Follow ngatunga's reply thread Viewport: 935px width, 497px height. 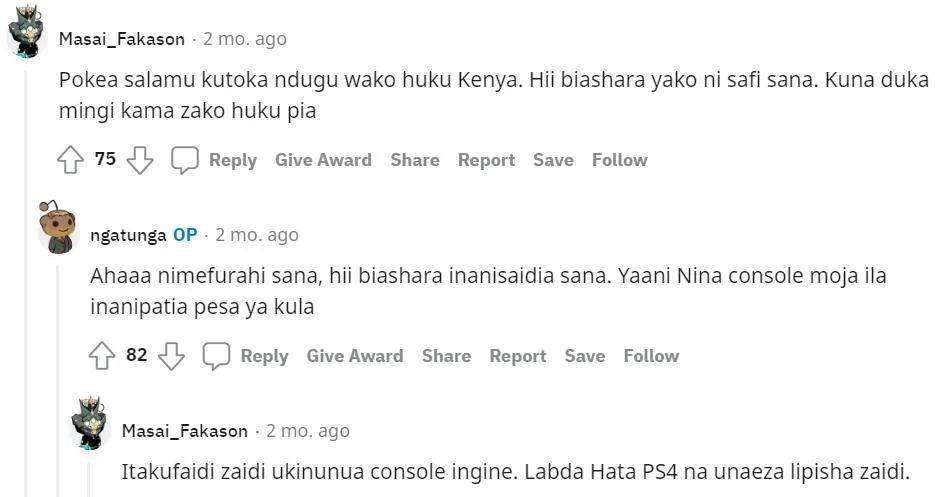pyautogui.click(x=651, y=356)
